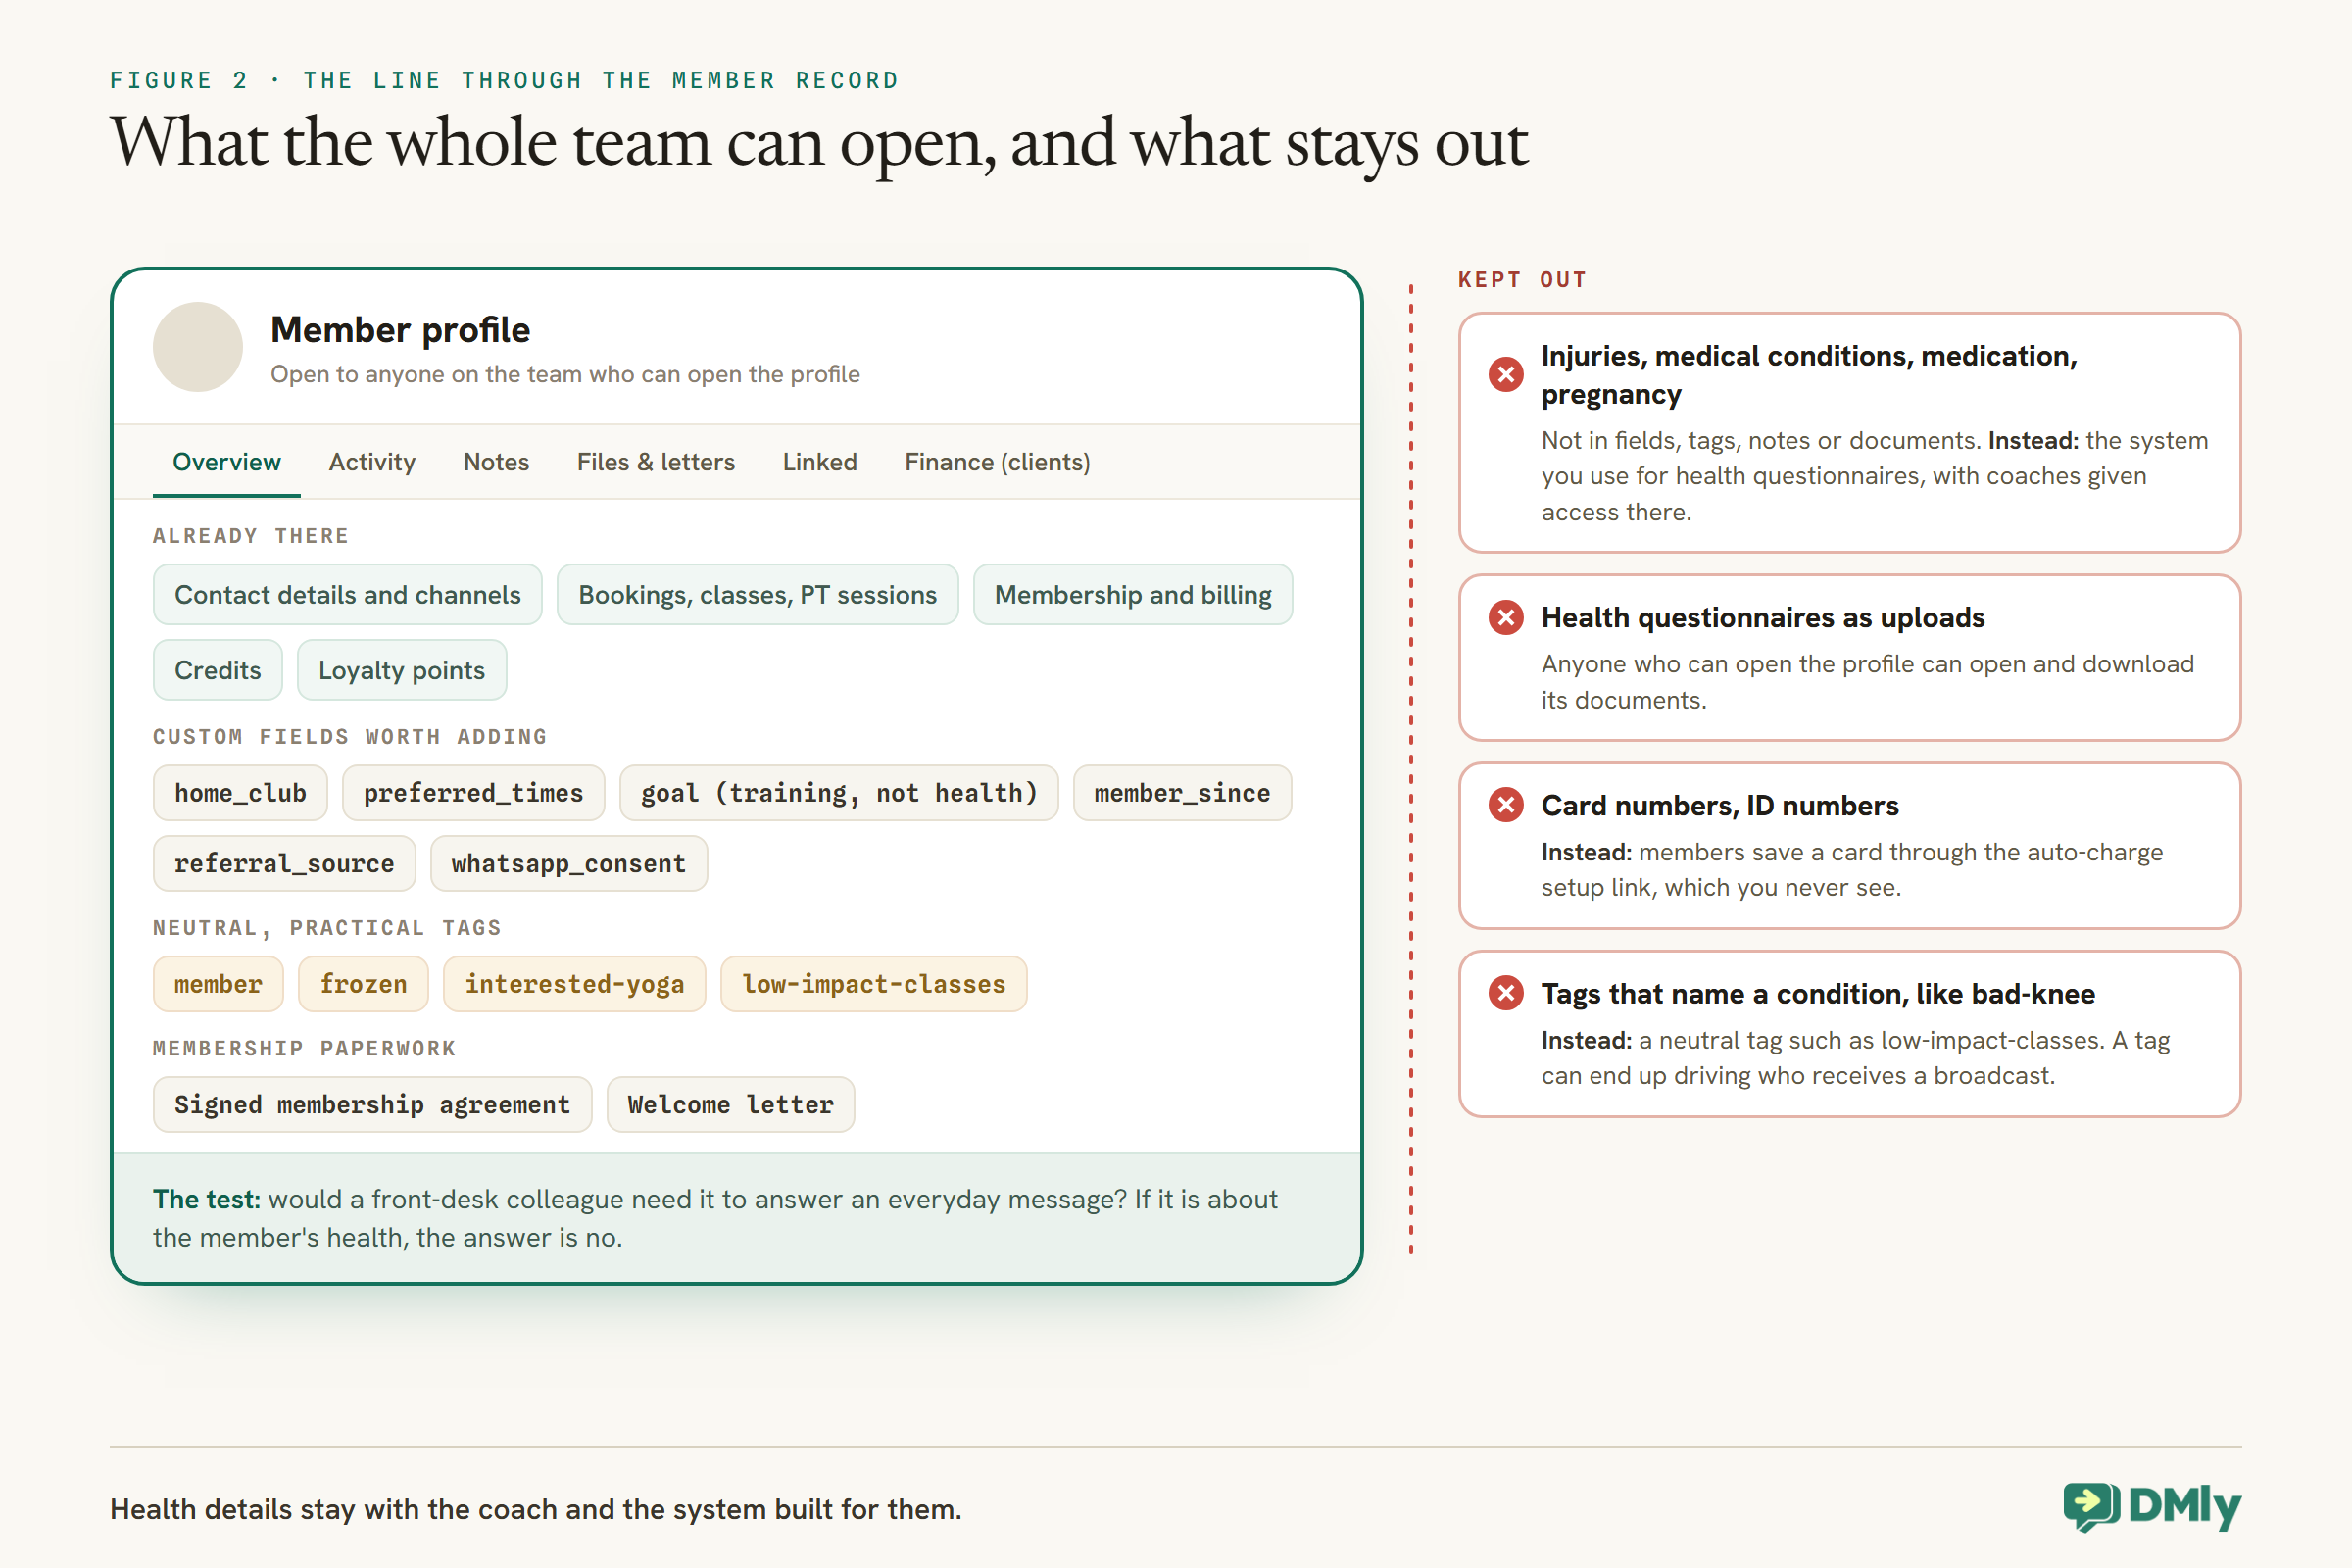Select the interested-yoga tag
Viewport: 2352px width, 1568px height.
575,984
